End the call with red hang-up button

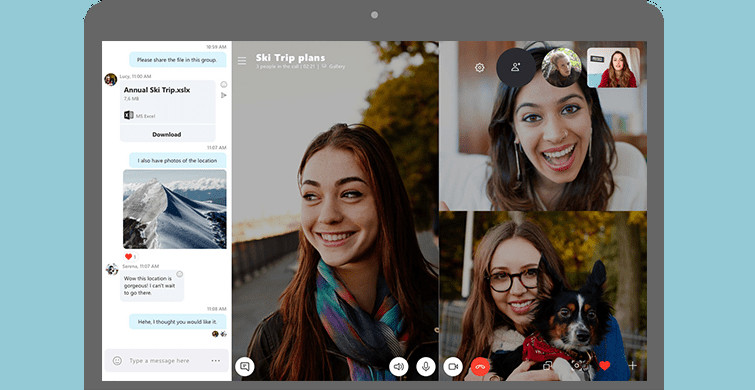click(480, 366)
